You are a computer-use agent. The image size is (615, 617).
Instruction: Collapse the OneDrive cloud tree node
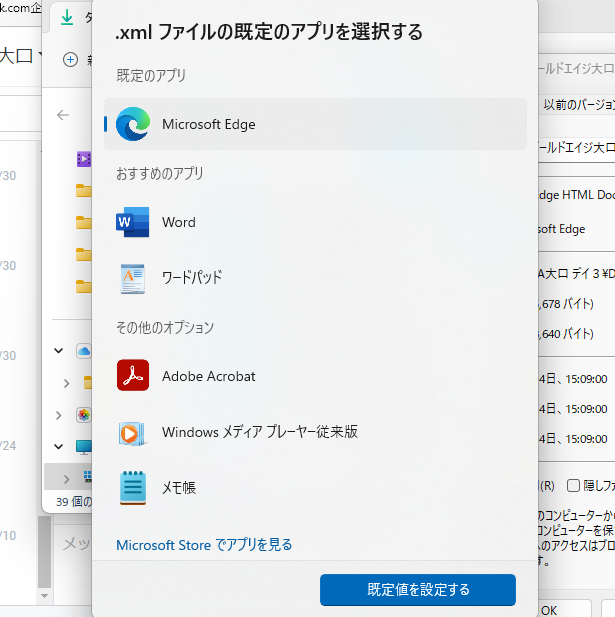[x=58, y=351]
